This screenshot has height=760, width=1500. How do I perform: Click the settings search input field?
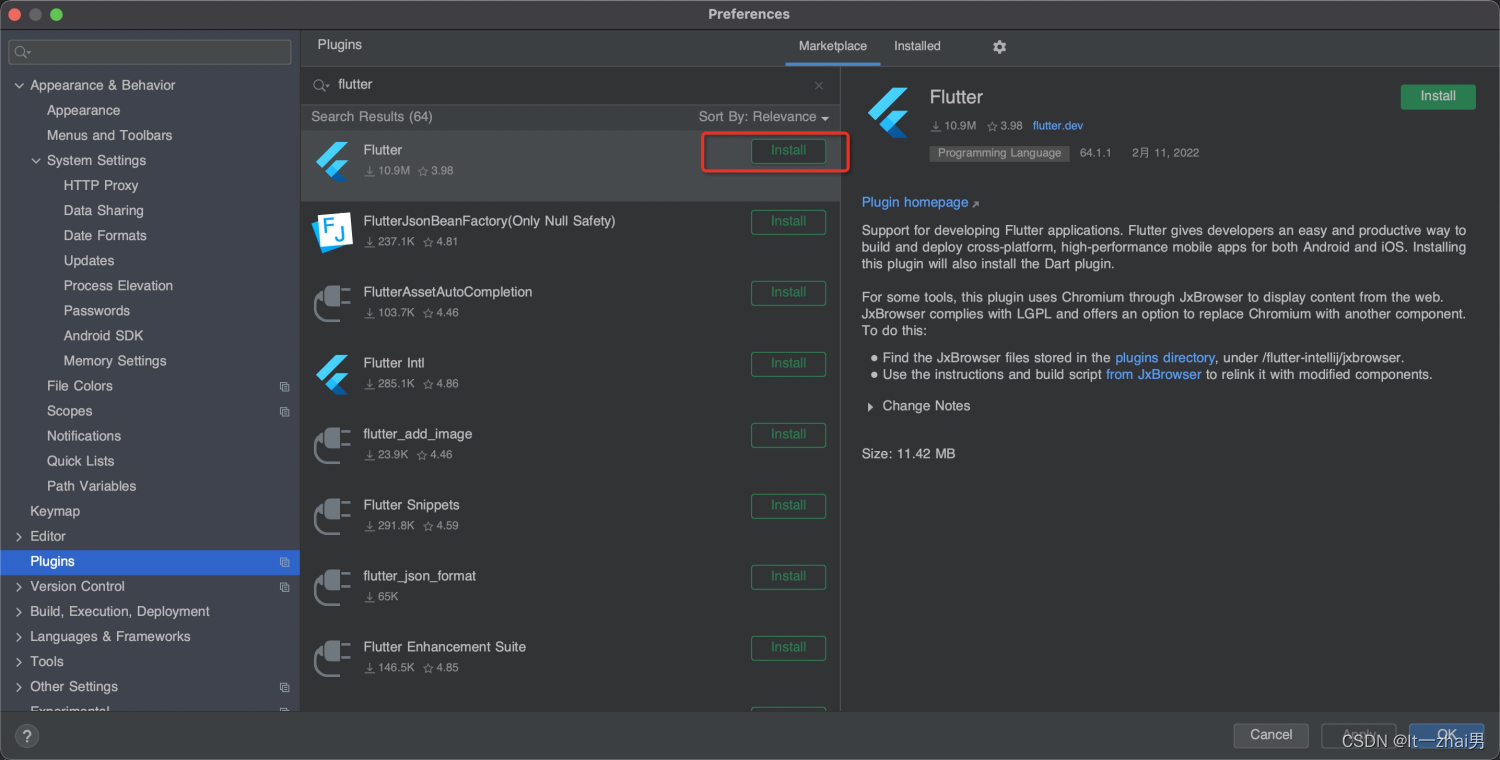(x=150, y=52)
